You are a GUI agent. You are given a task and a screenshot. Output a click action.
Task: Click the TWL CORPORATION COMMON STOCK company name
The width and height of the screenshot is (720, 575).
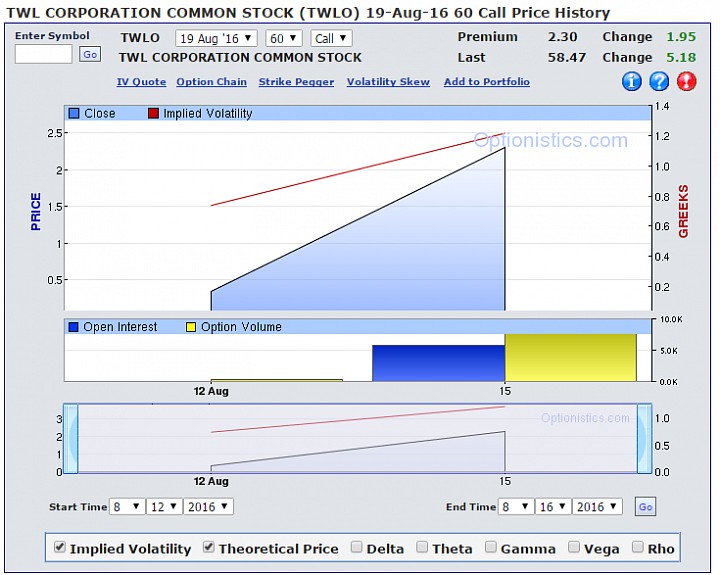point(240,57)
